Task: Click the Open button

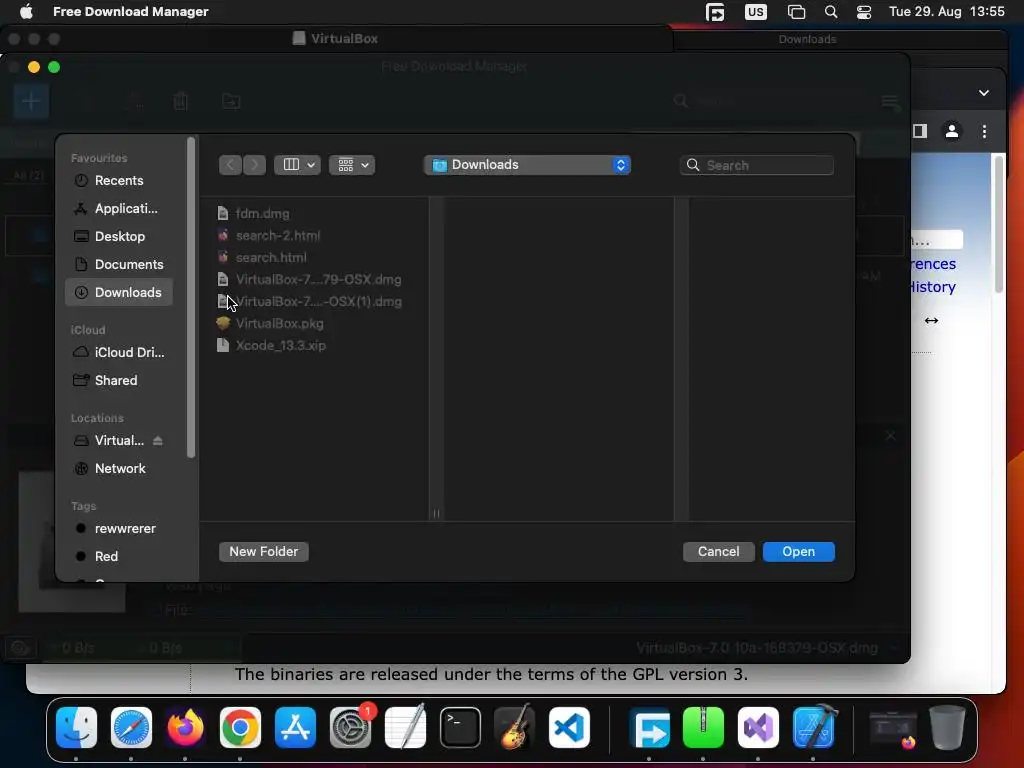Action: click(x=799, y=552)
